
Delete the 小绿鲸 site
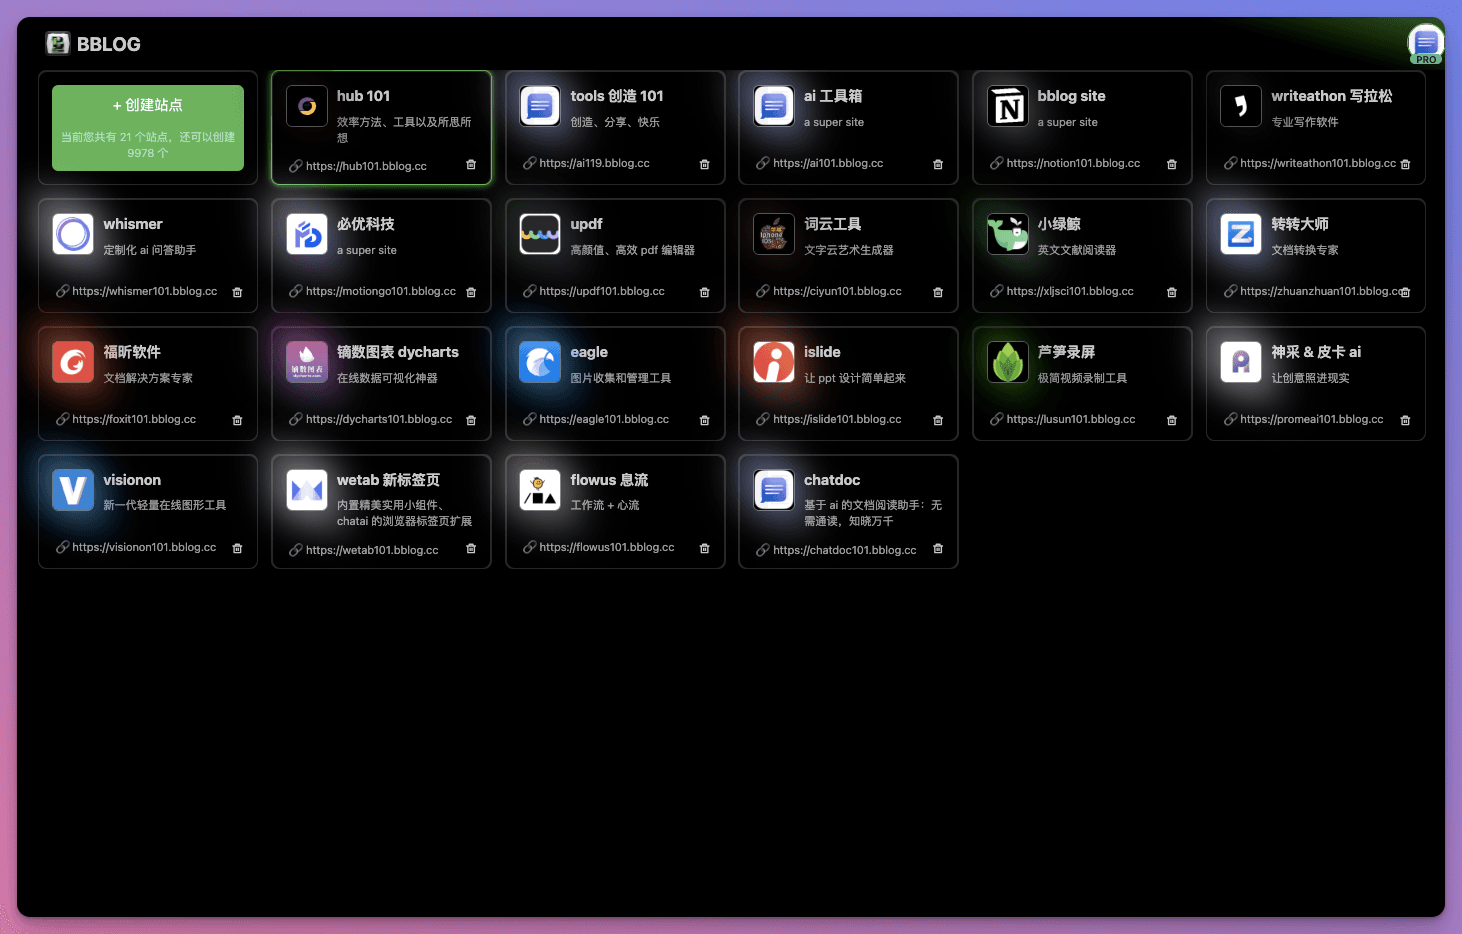(x=1172, y=292)
